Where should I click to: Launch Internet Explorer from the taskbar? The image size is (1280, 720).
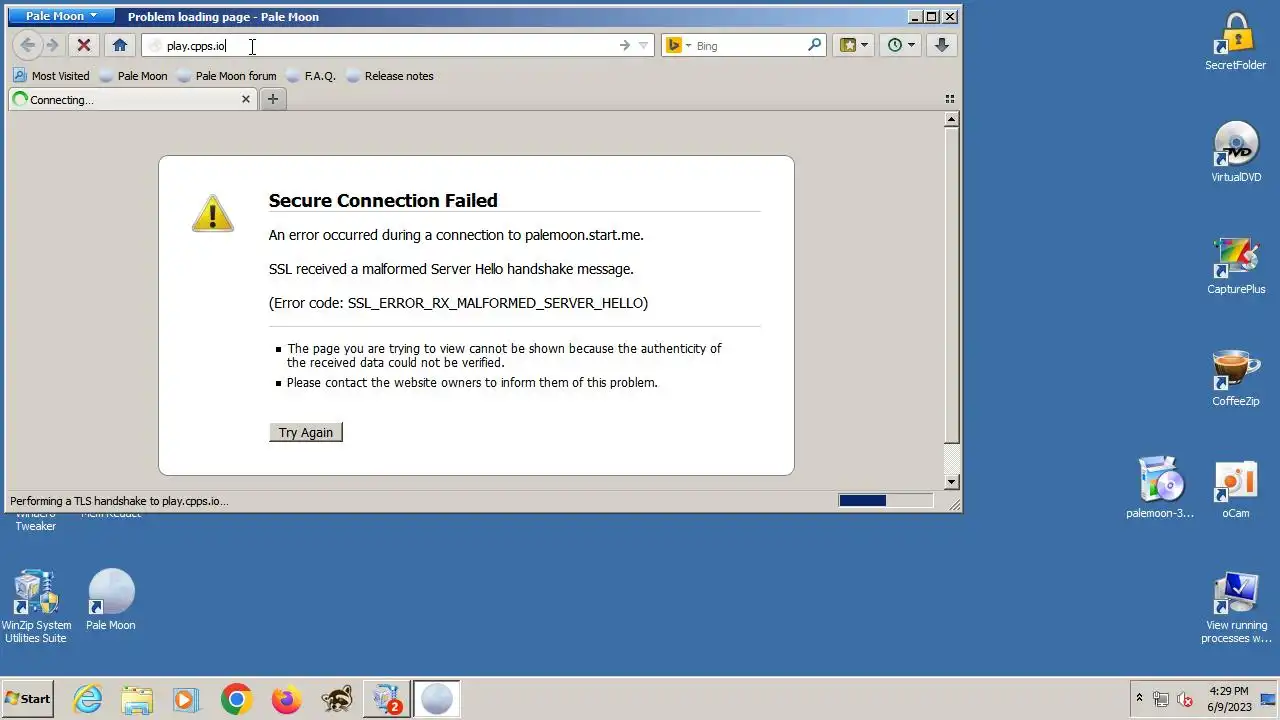(x=88, y=699)
